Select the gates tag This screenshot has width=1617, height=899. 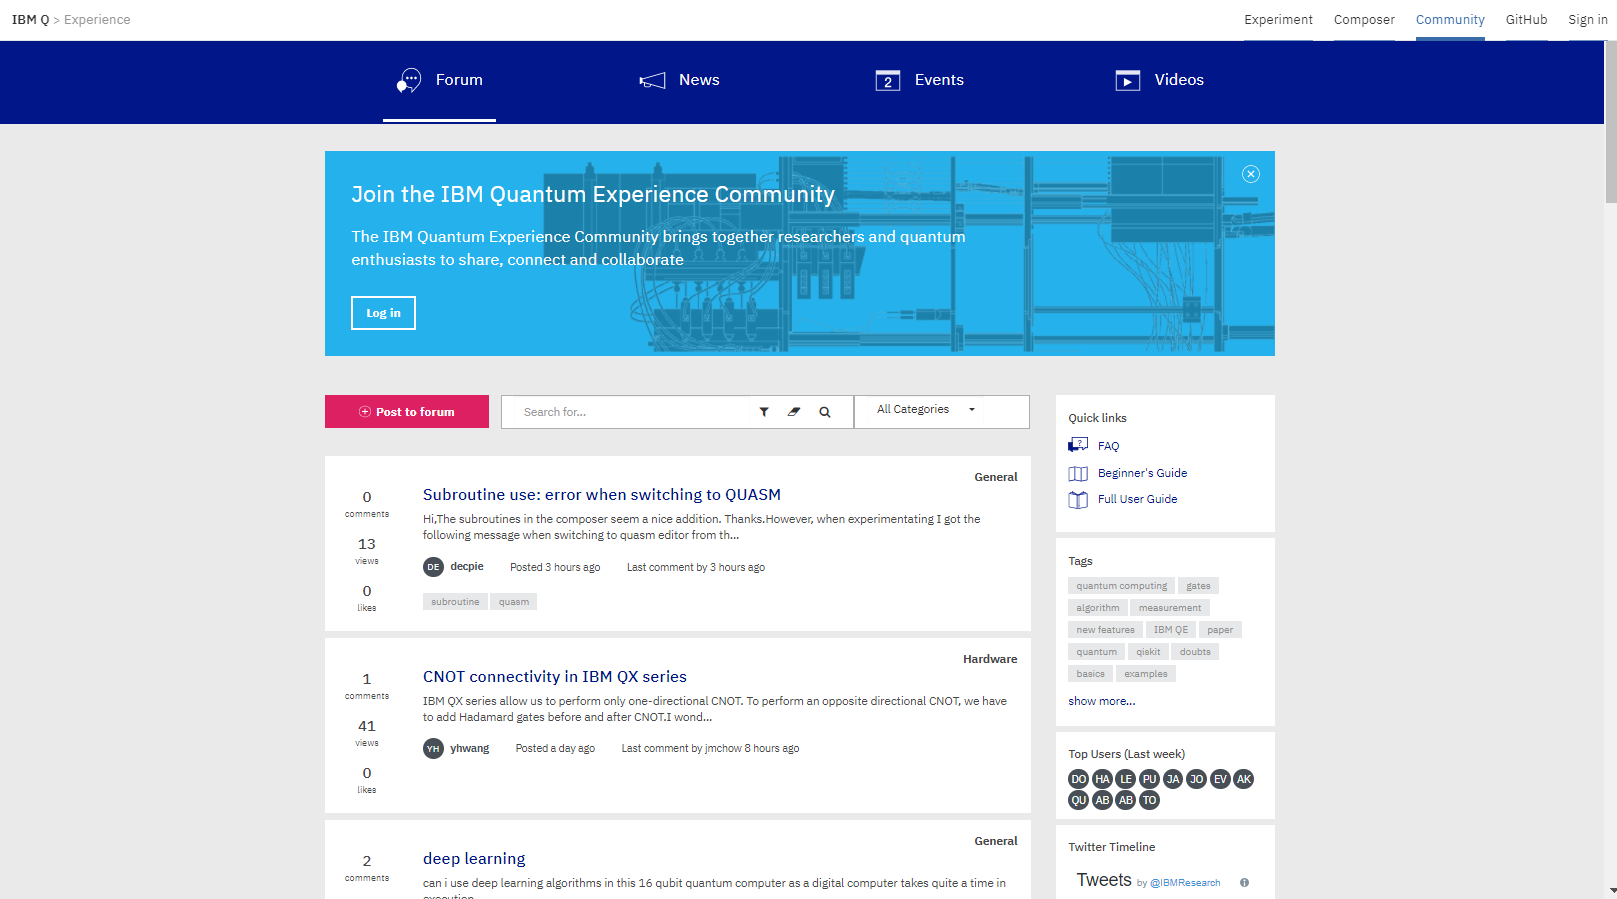(1198, 586)
